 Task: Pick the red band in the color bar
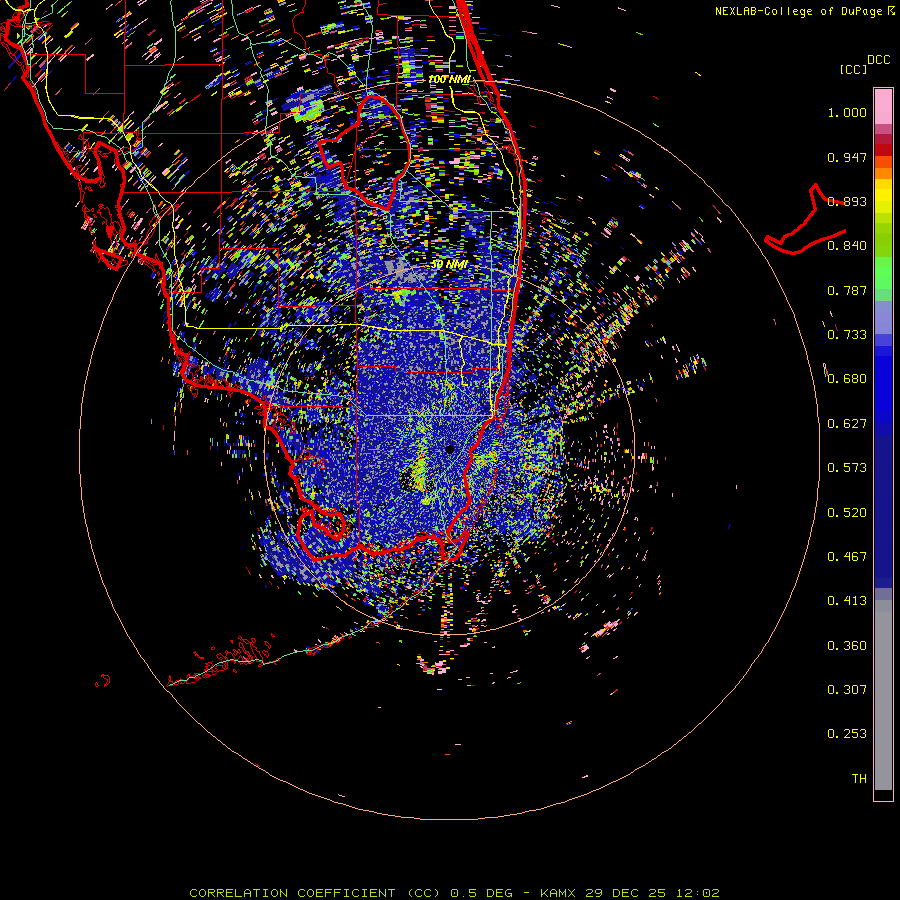coord(883,149)
